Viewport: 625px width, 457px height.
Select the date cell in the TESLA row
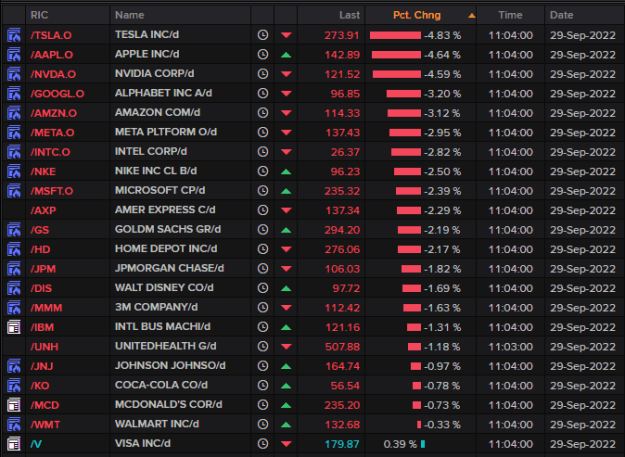[x=583, y=35]
